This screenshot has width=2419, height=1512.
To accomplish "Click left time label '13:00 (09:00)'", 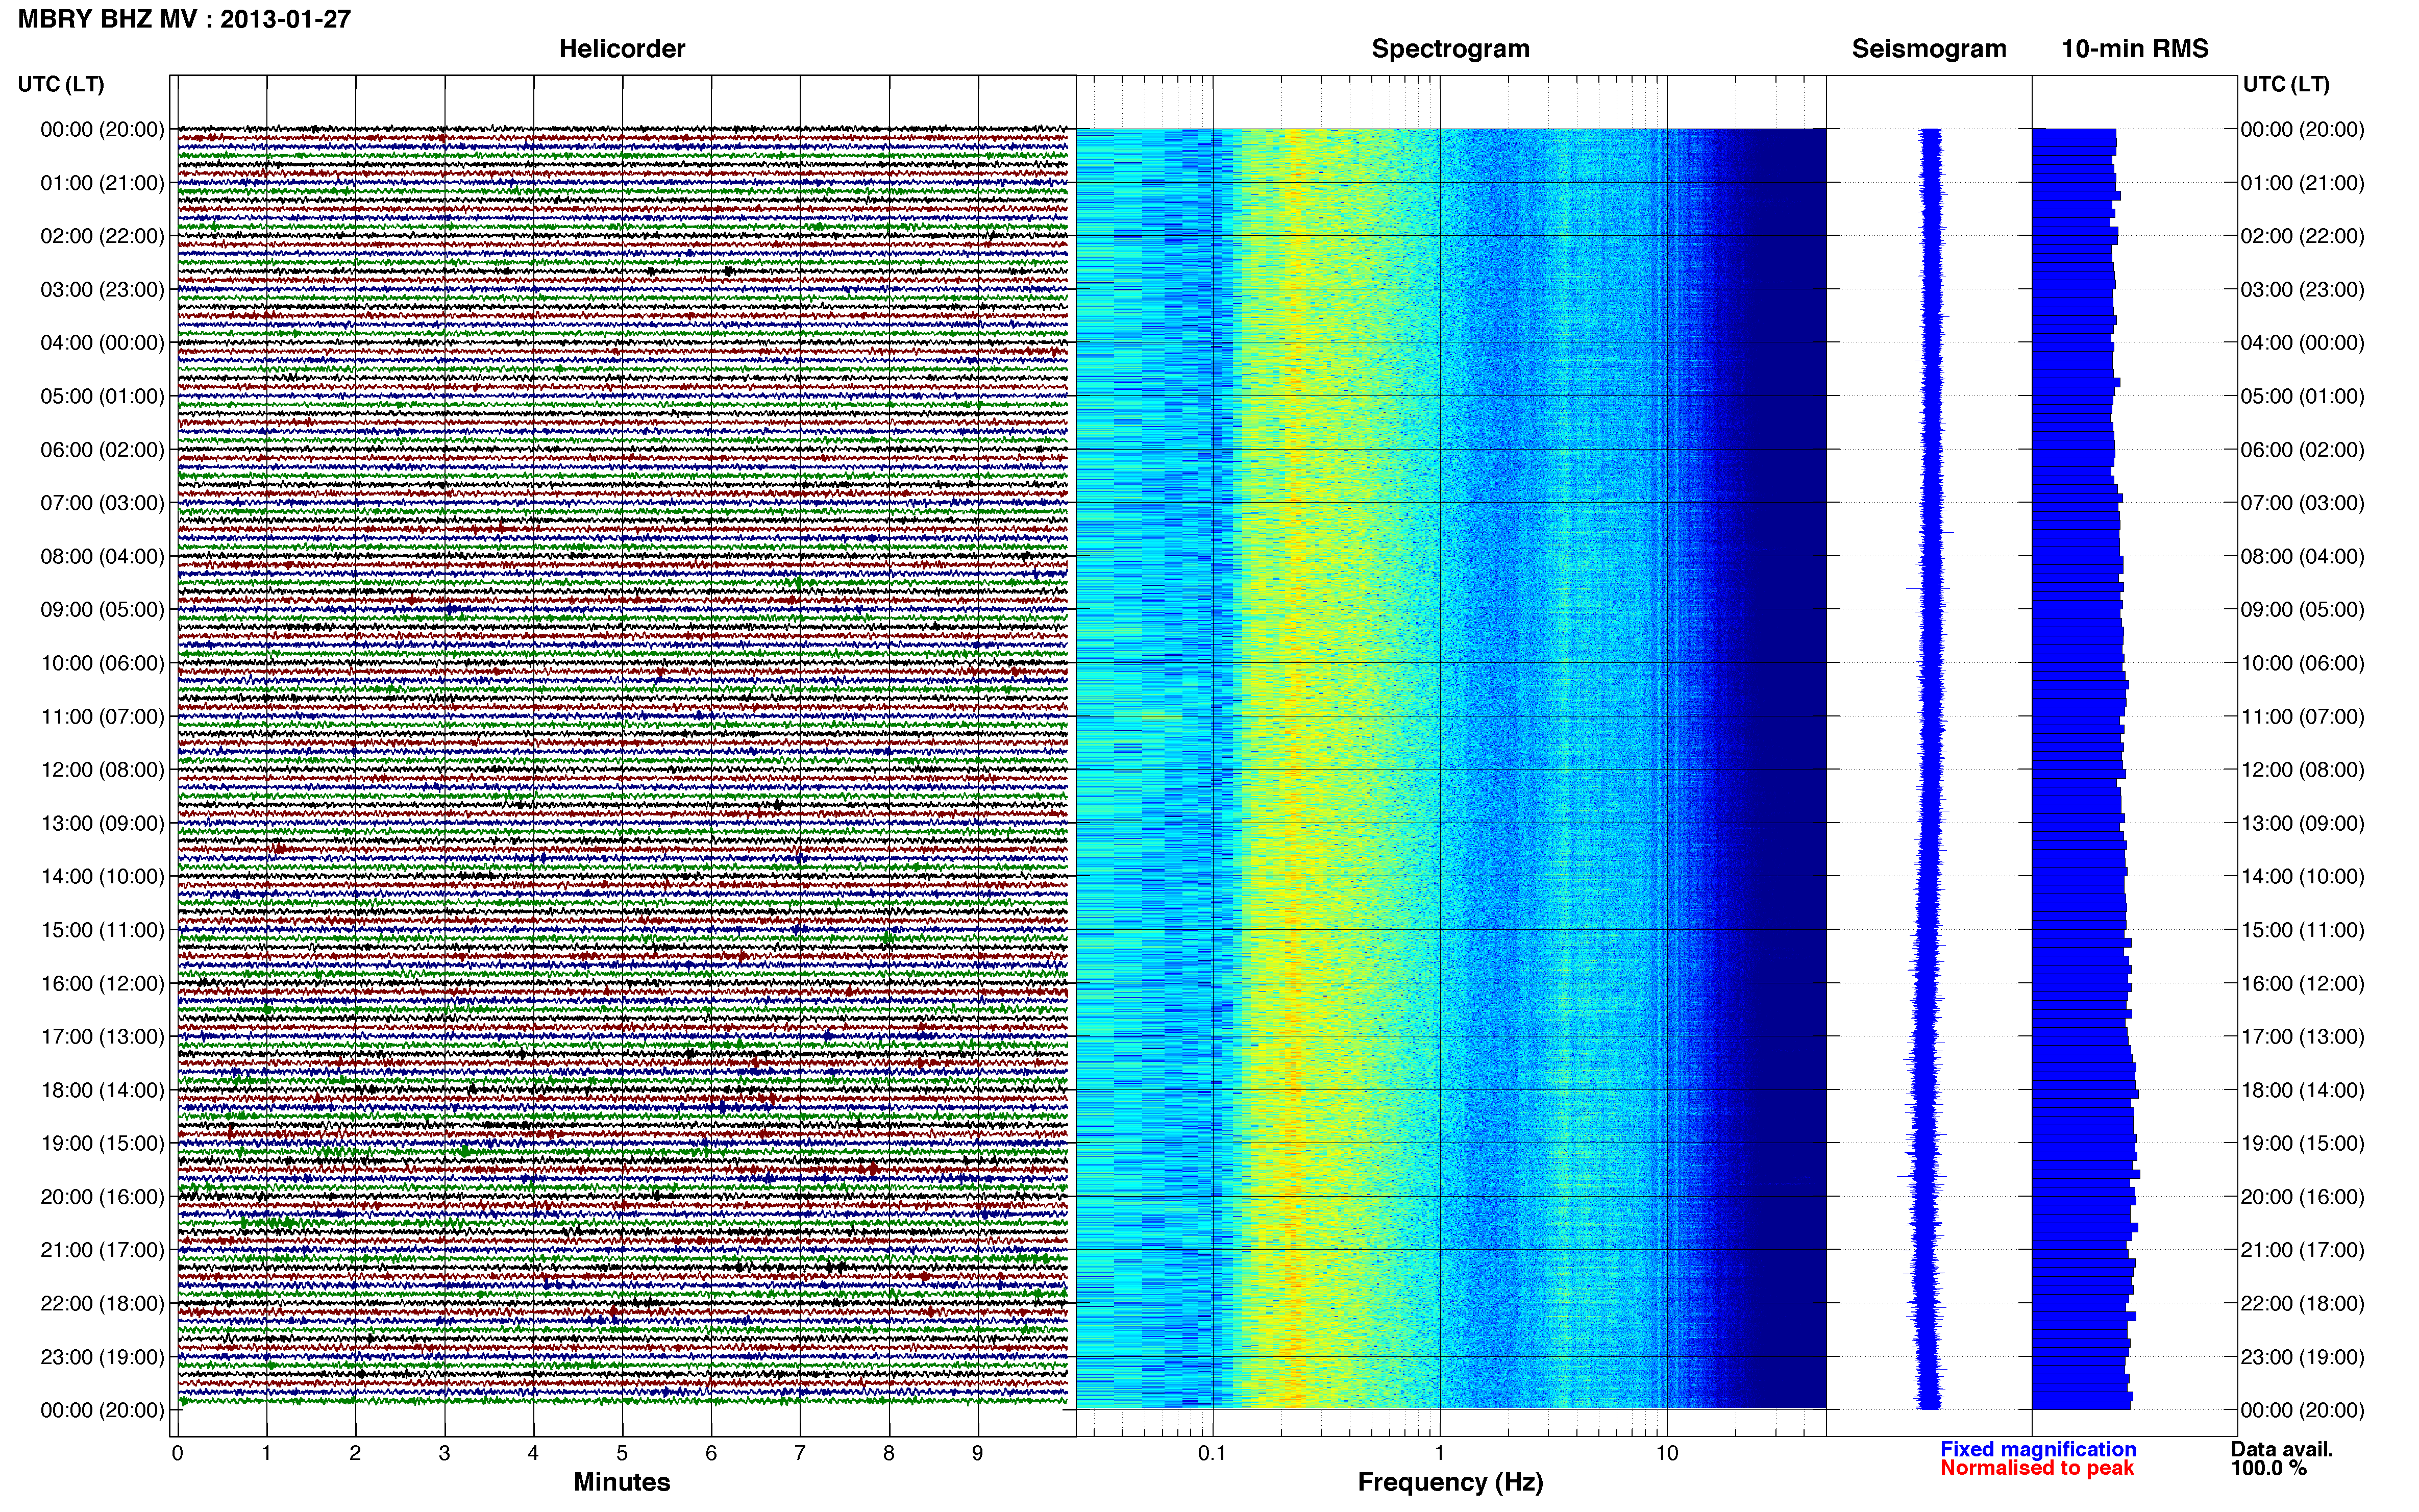I will (102, 823).
